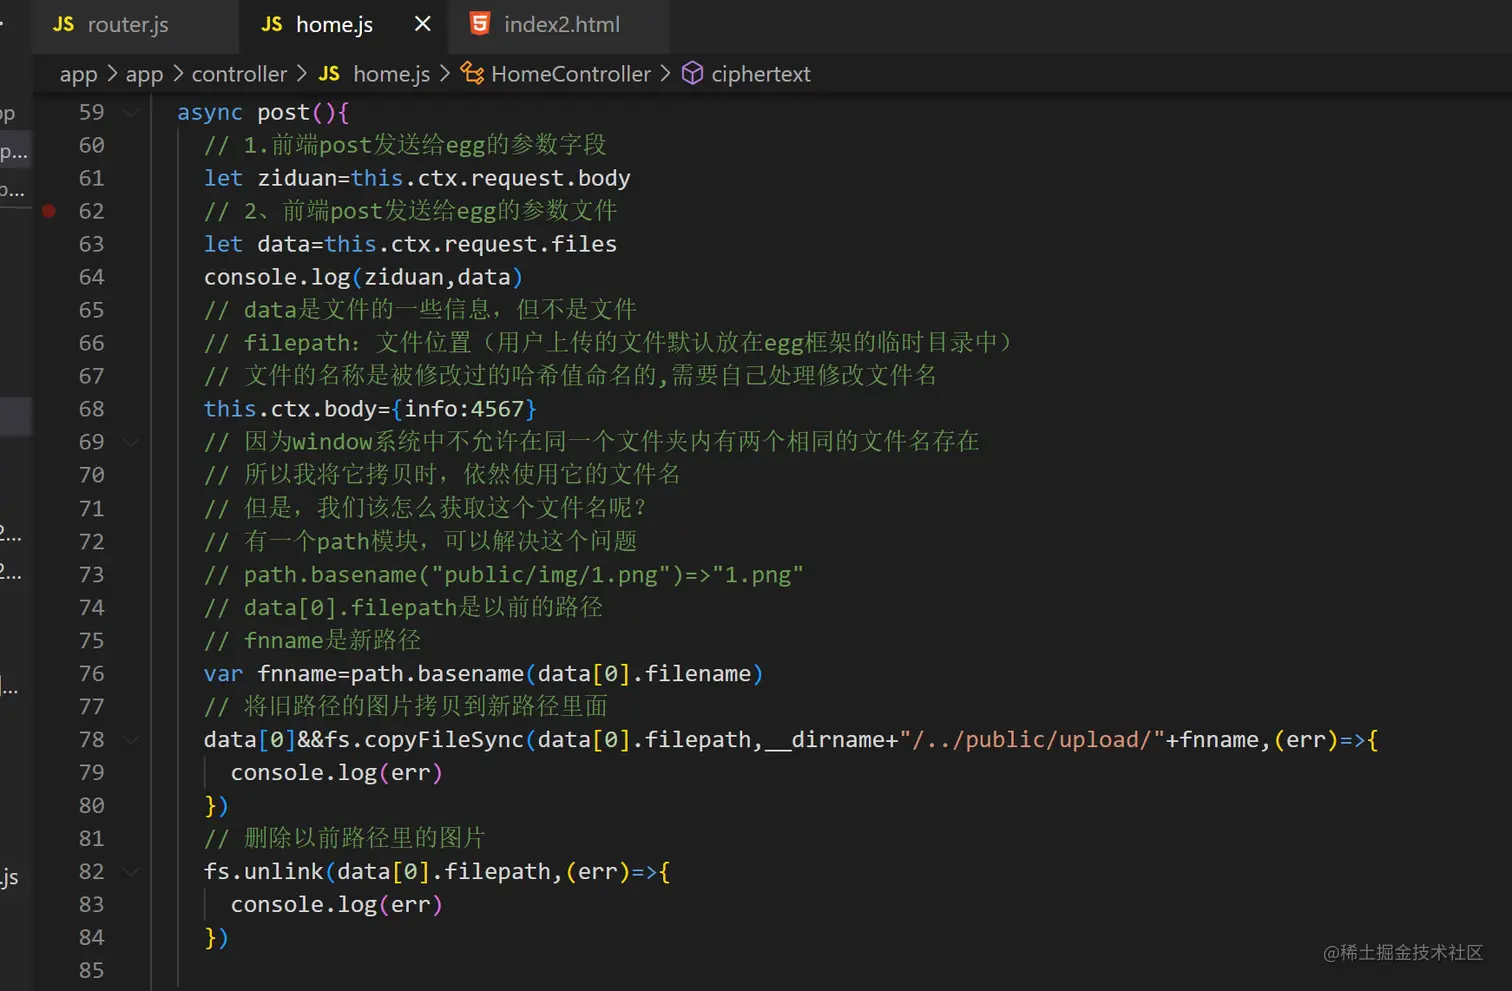This screenshot has height=991, width=1512.
Task: Click line number 64 in the gutter
Action: point(91,277)
